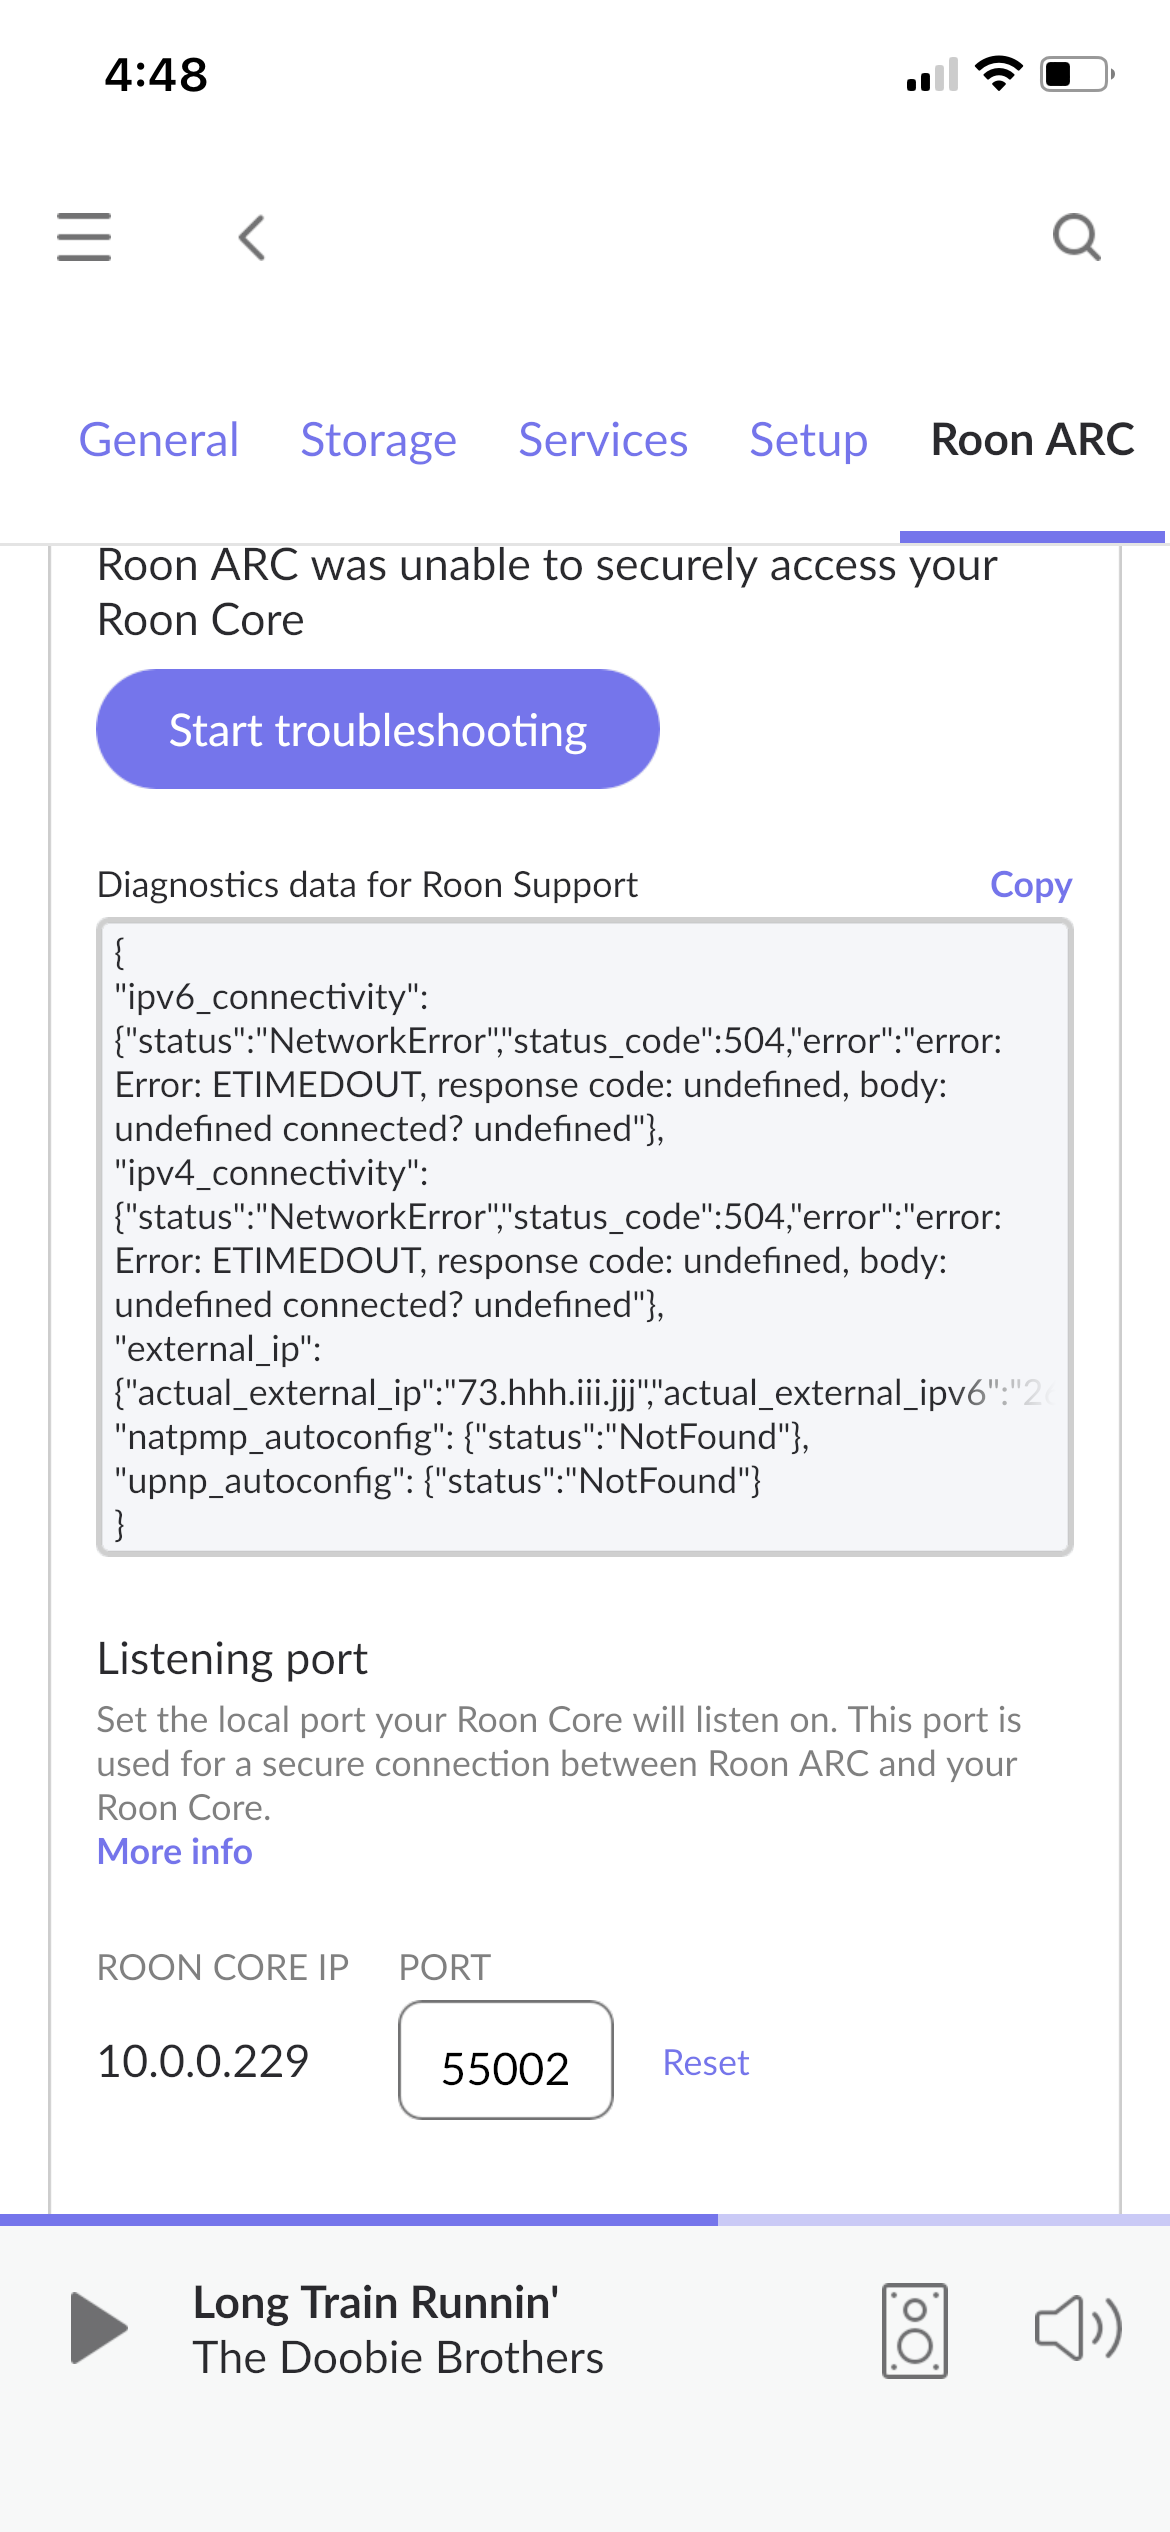Image resolution: width=1170 pixels, height=2532 pixels.
Task: Tap the back arrow chevron
Action: [252, 237]
